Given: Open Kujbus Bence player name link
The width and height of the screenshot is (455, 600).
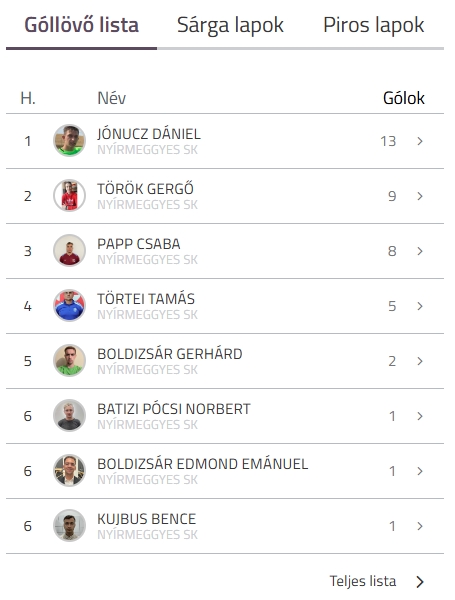Looking at the screenshot, I should 147,519.
